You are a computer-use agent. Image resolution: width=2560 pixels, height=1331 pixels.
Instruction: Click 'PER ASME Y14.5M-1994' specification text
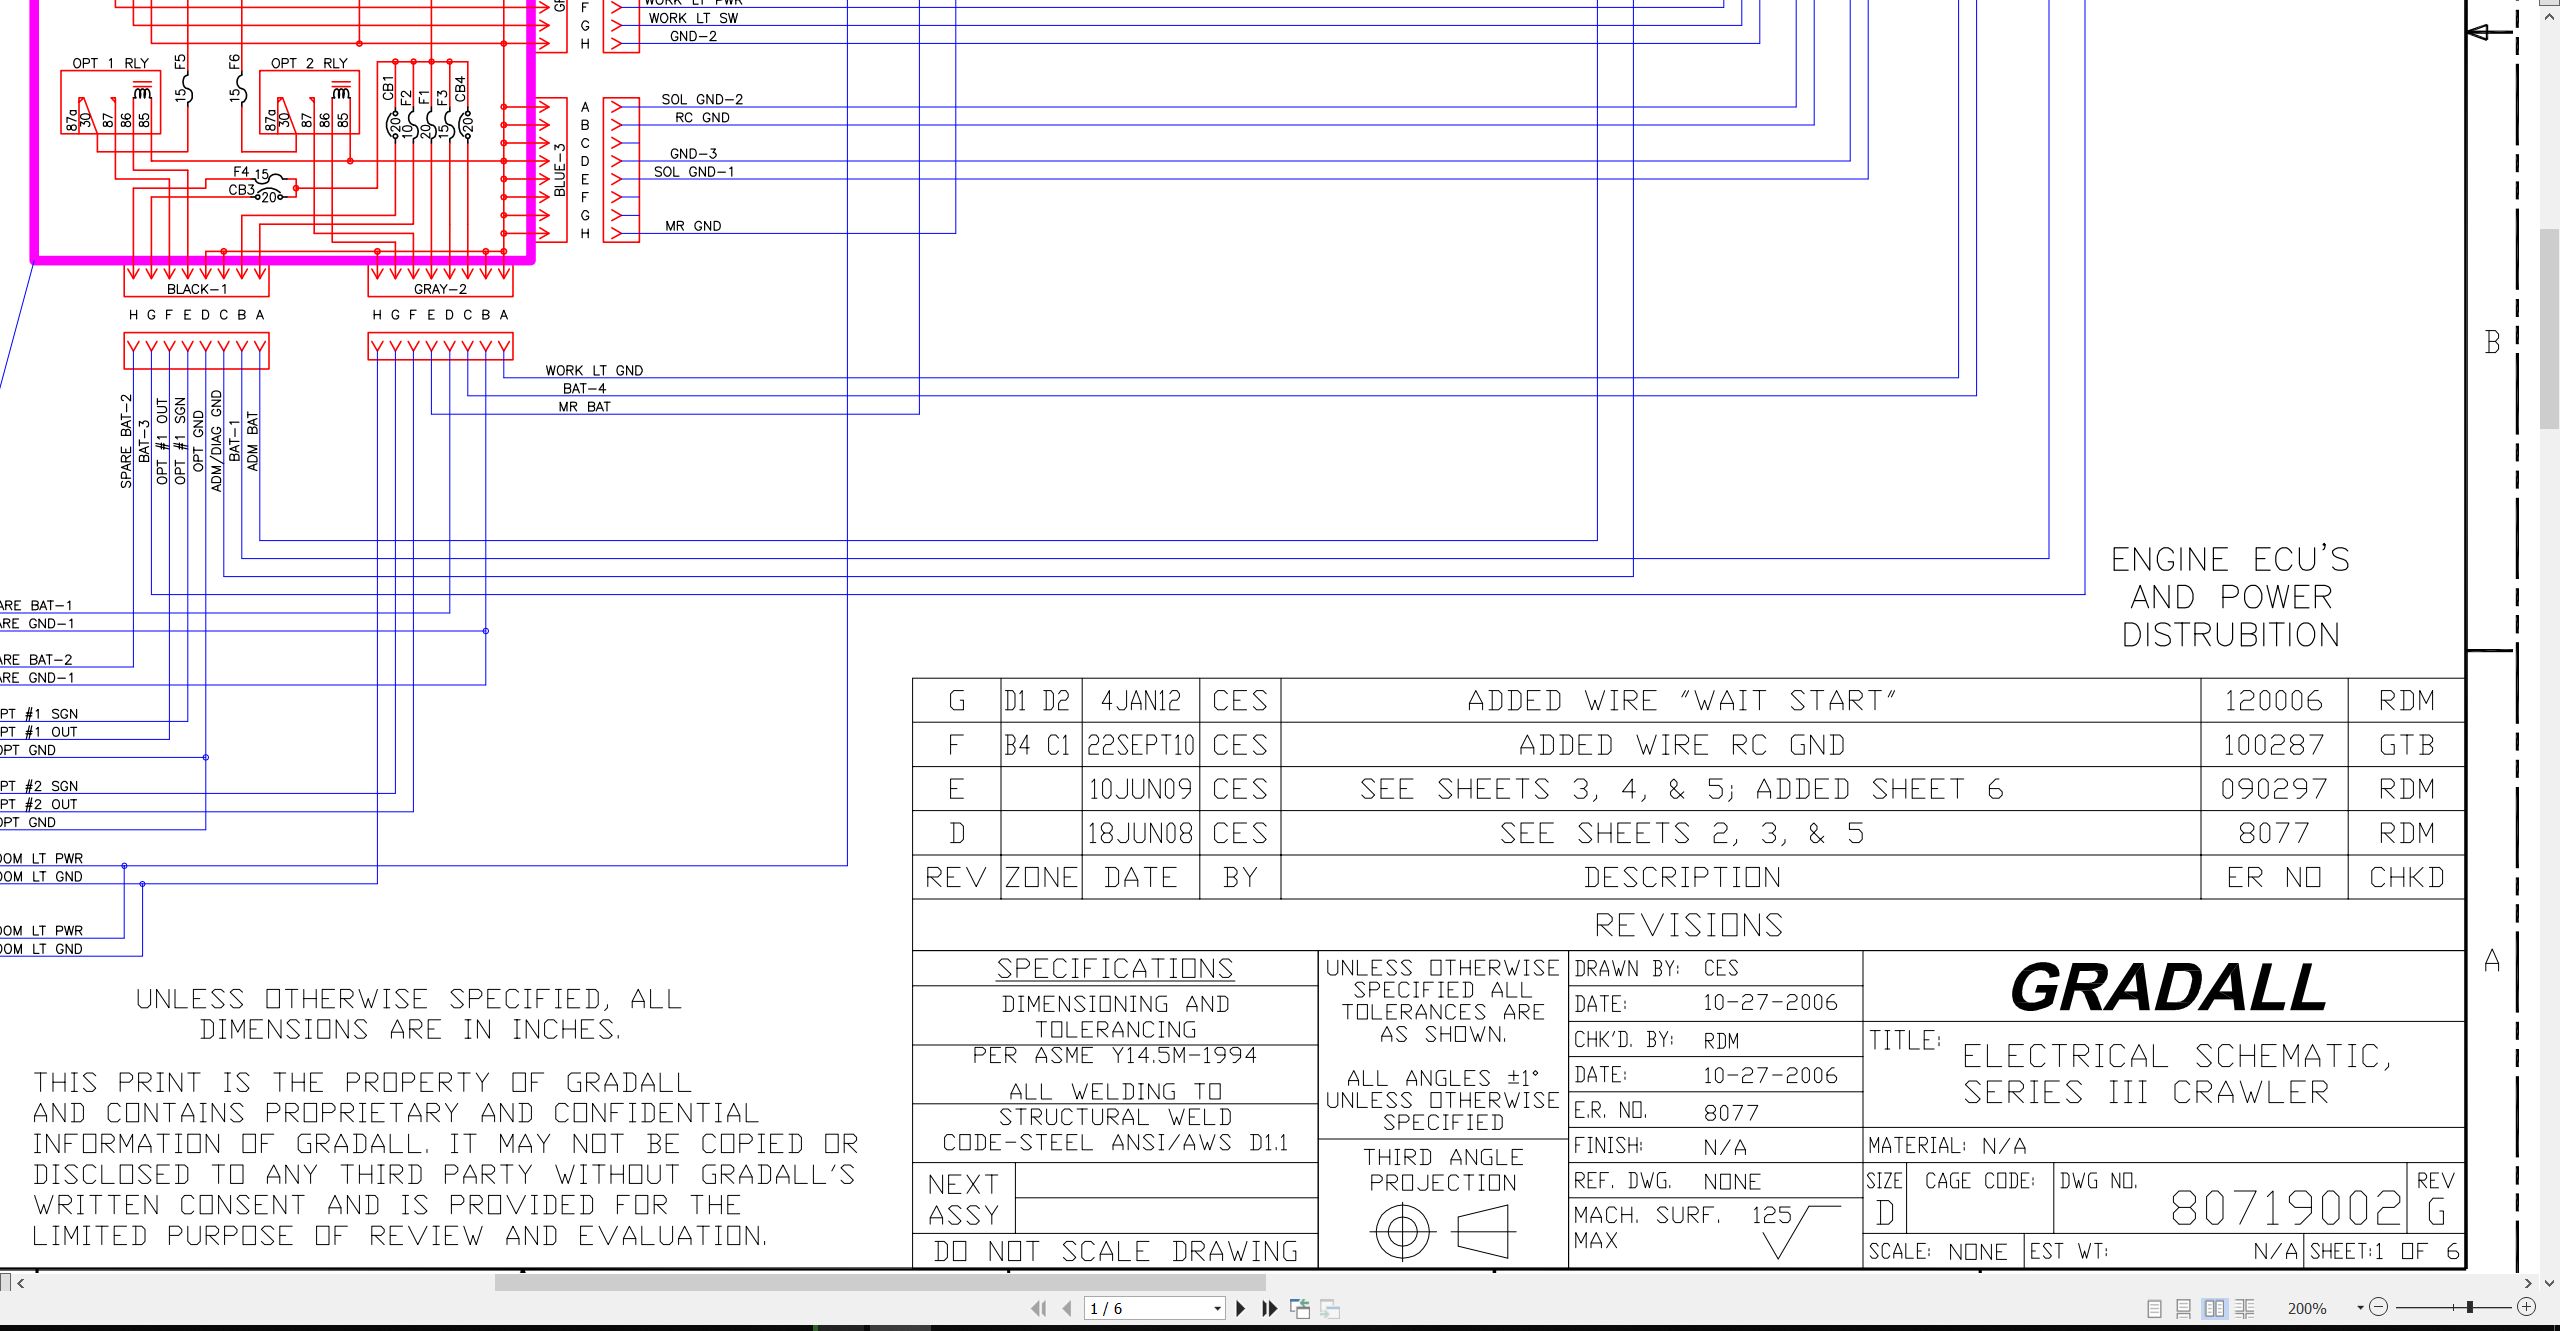[1114, 1055]
